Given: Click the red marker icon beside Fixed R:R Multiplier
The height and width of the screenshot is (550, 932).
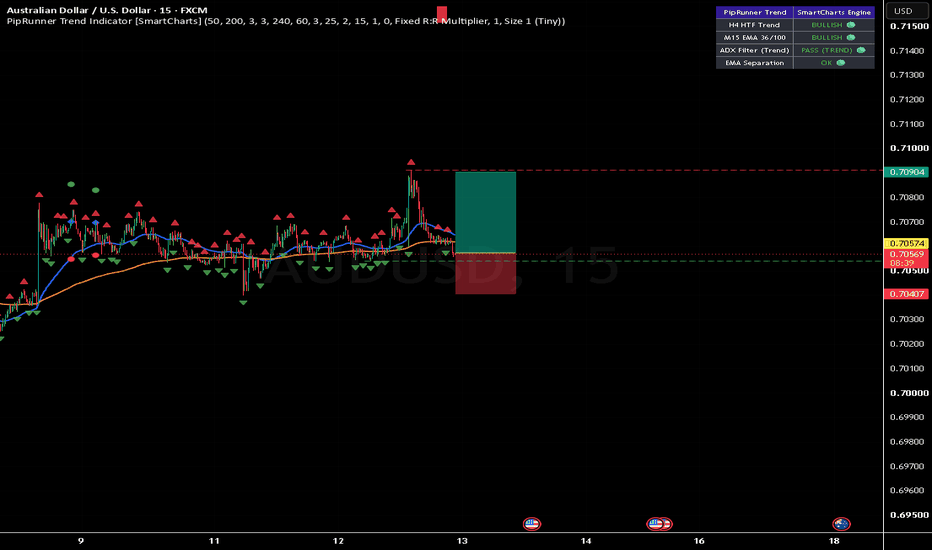Looking at the screenshot, I should tap(442, 14).
